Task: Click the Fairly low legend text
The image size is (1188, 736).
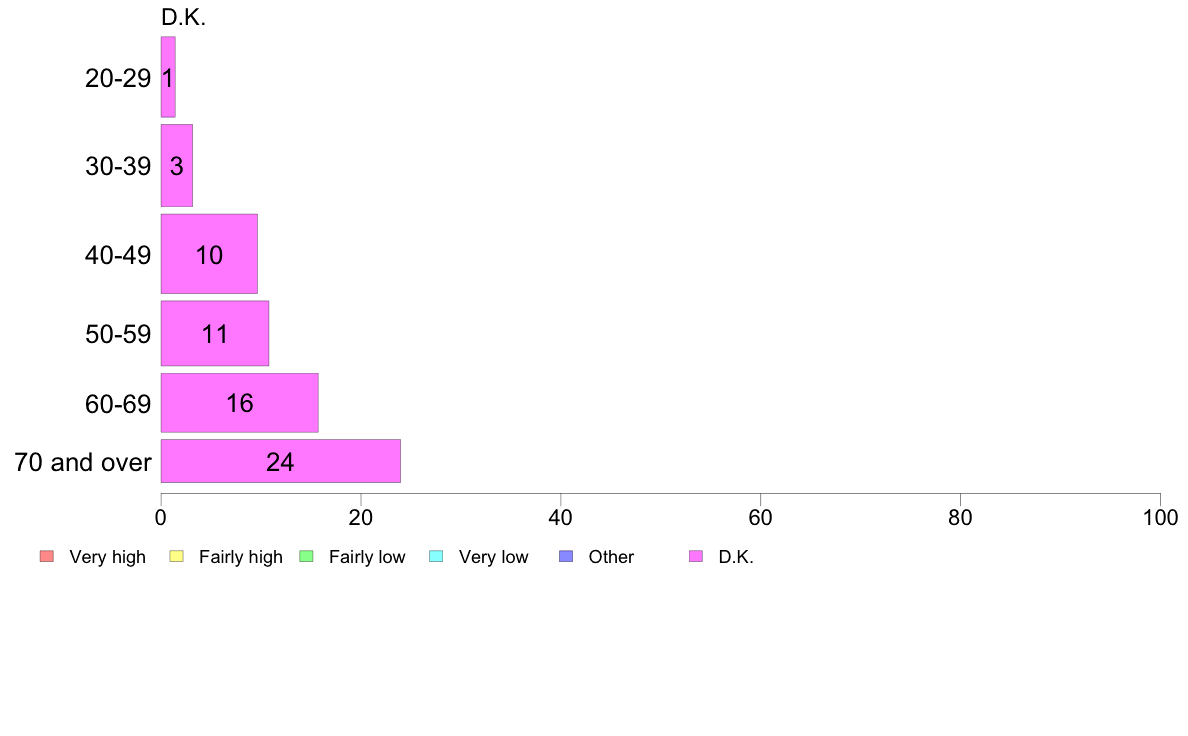Action: [367, 557]
